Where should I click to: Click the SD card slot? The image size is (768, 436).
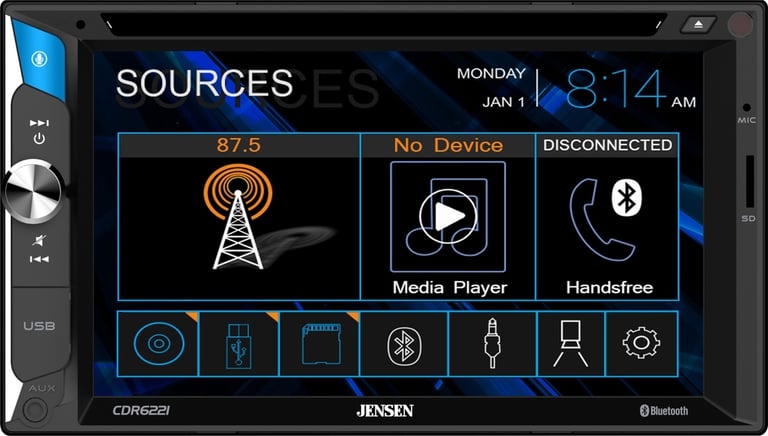point(749,182)
